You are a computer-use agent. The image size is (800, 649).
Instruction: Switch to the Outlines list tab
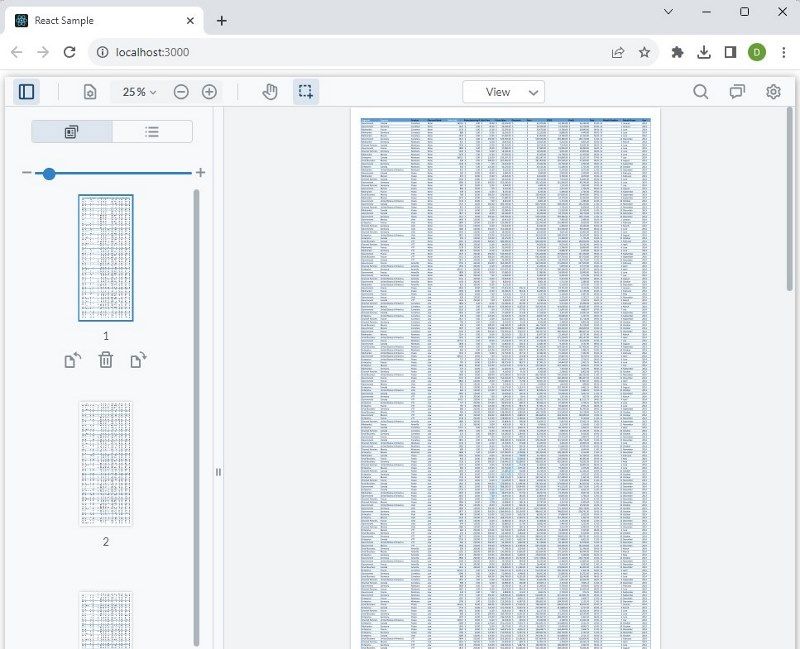coord(152,131)
